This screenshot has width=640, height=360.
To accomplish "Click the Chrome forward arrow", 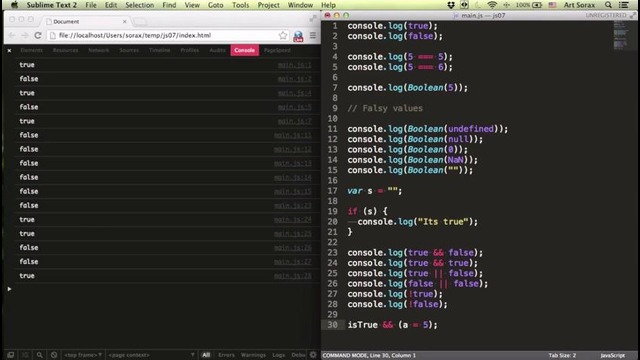I will point(24,36).
